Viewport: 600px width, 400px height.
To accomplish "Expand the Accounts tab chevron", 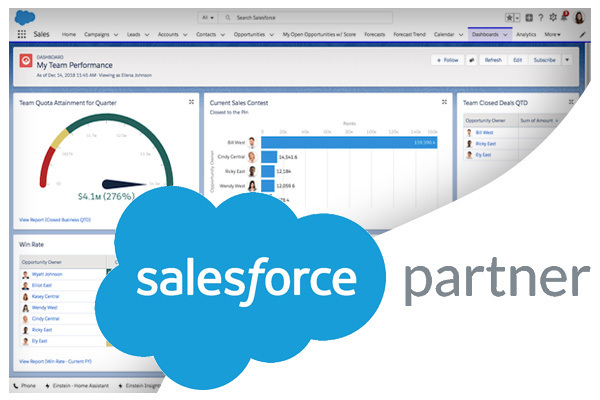I will point(185,34).
